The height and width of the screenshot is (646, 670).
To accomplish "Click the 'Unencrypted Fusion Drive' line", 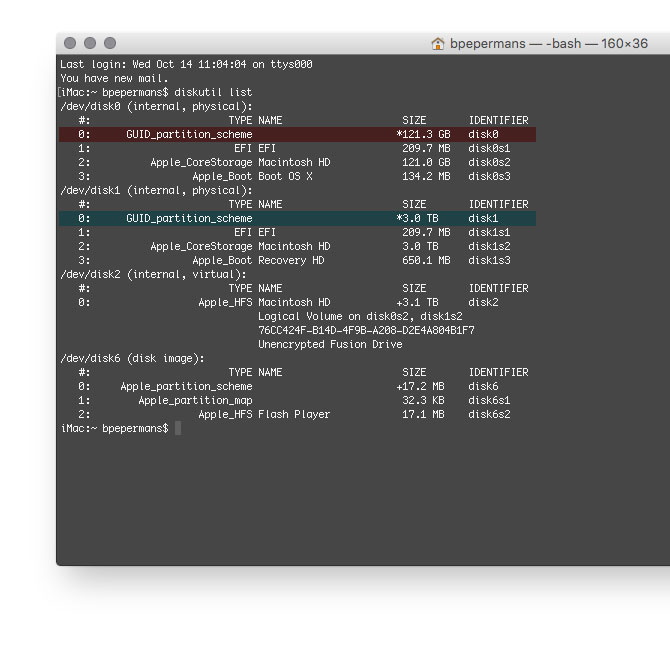I will click(x=330, y=344).
